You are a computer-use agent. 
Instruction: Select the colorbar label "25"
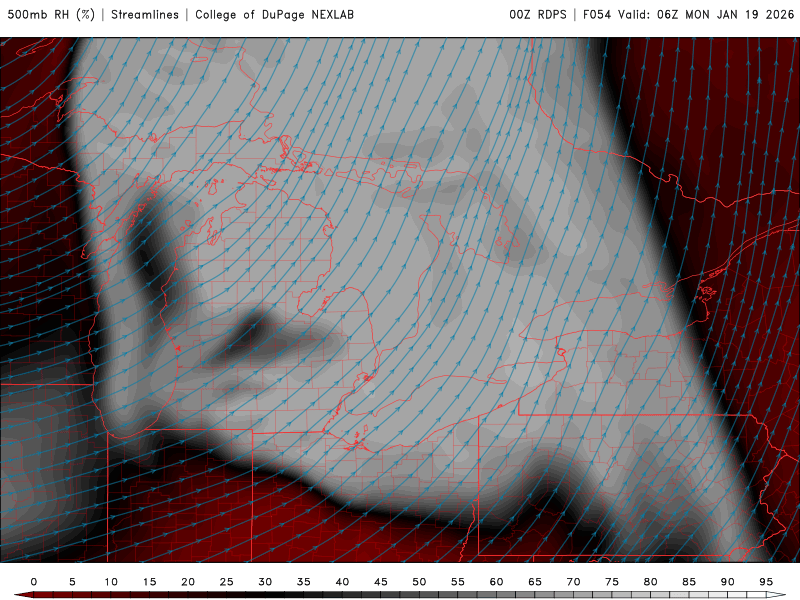pyautogui.click(x=227, y=582)
